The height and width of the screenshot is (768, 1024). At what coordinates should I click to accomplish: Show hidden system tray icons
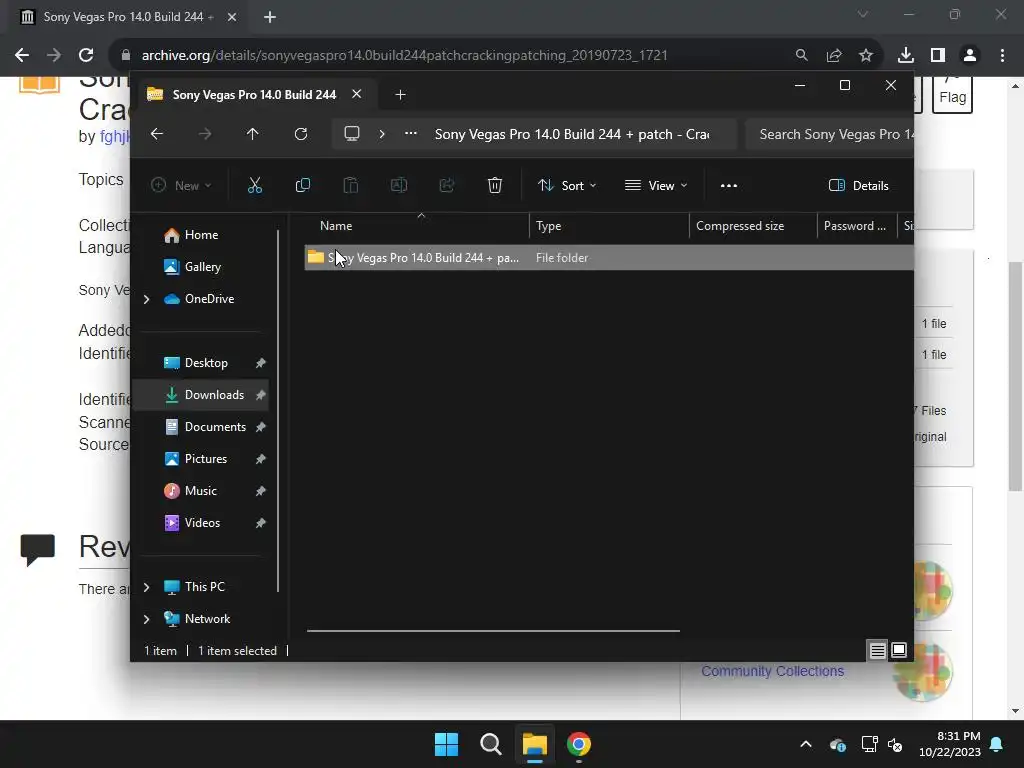806,744
